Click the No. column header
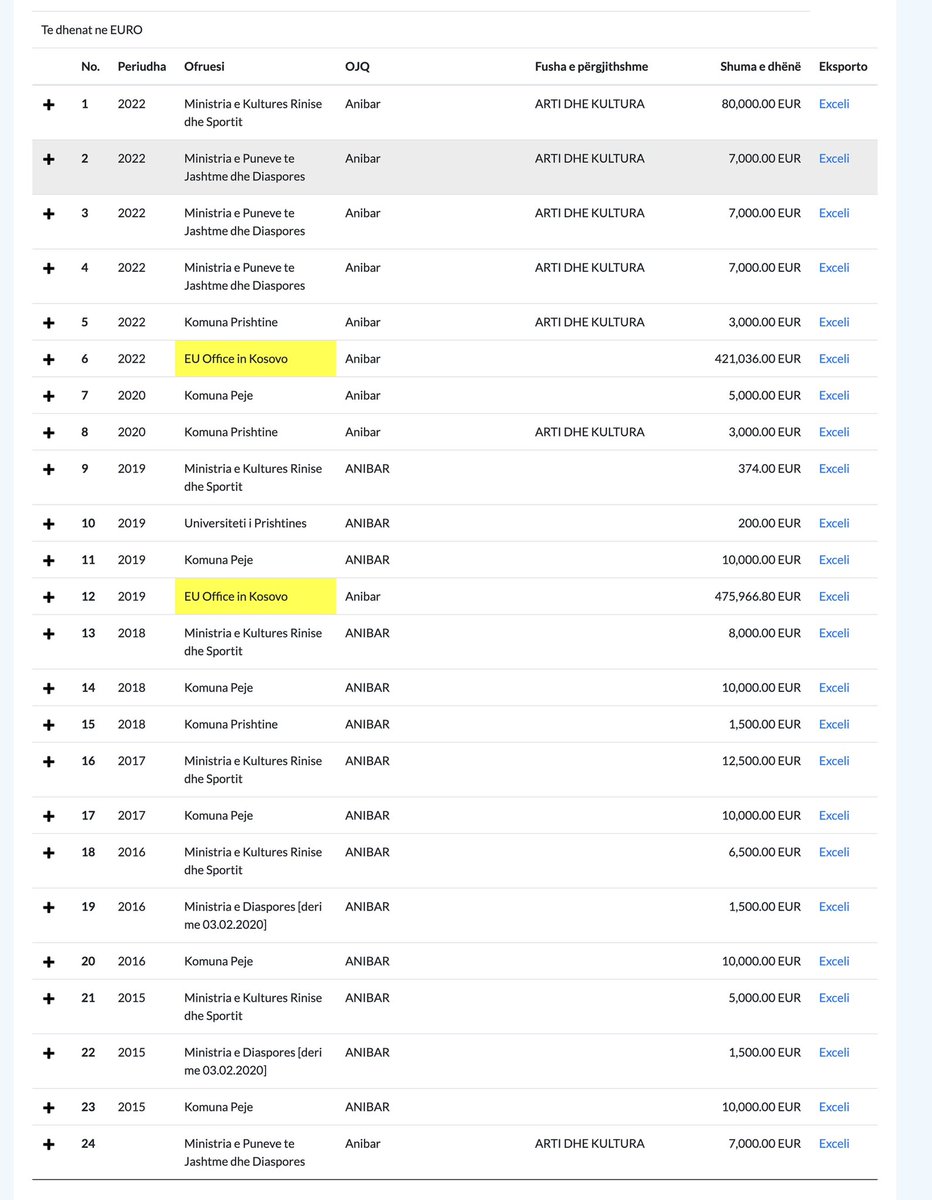This screenshot has height=1200, width=932. [x=91, y=67]
